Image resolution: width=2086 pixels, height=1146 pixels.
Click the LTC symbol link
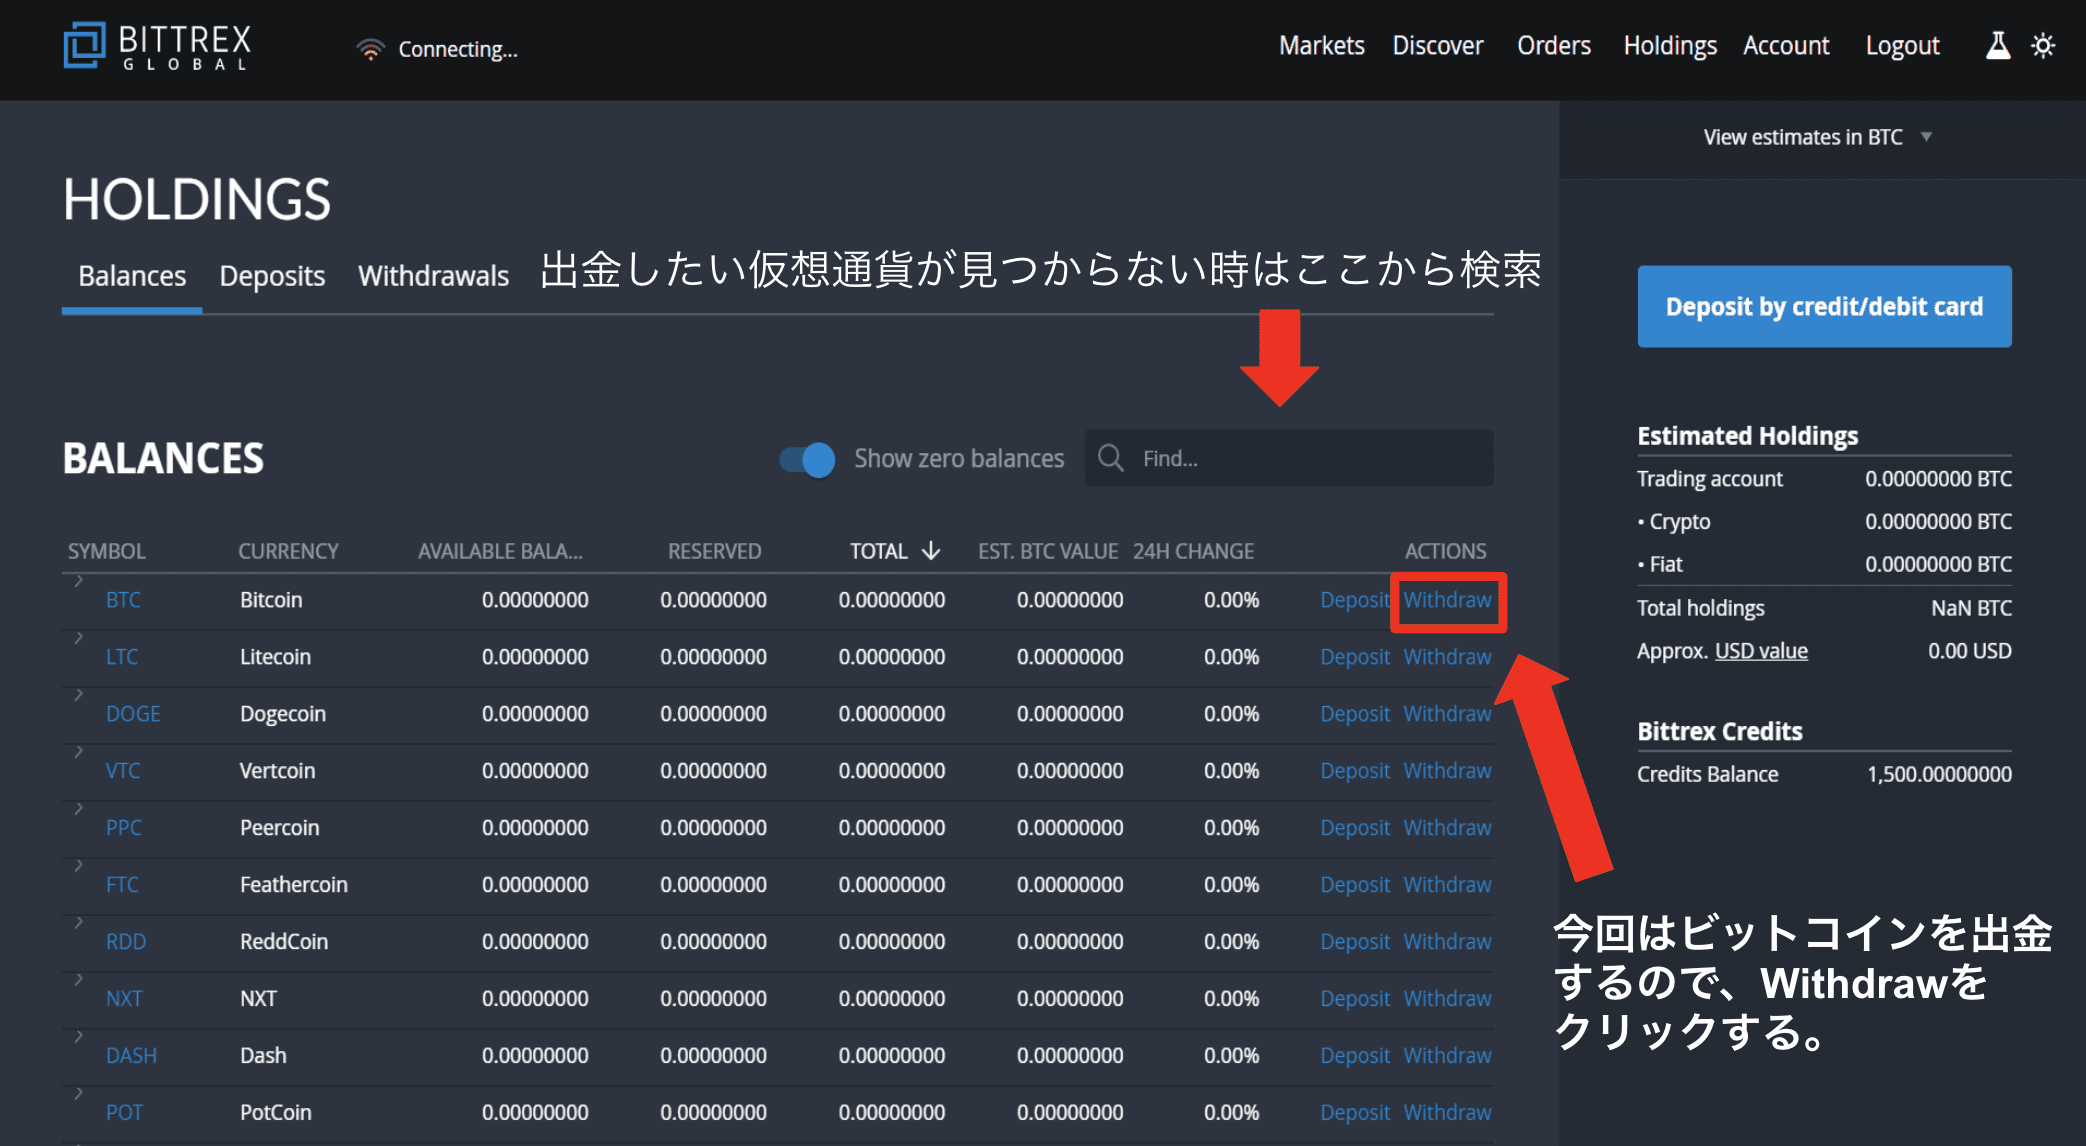(122, 657)
